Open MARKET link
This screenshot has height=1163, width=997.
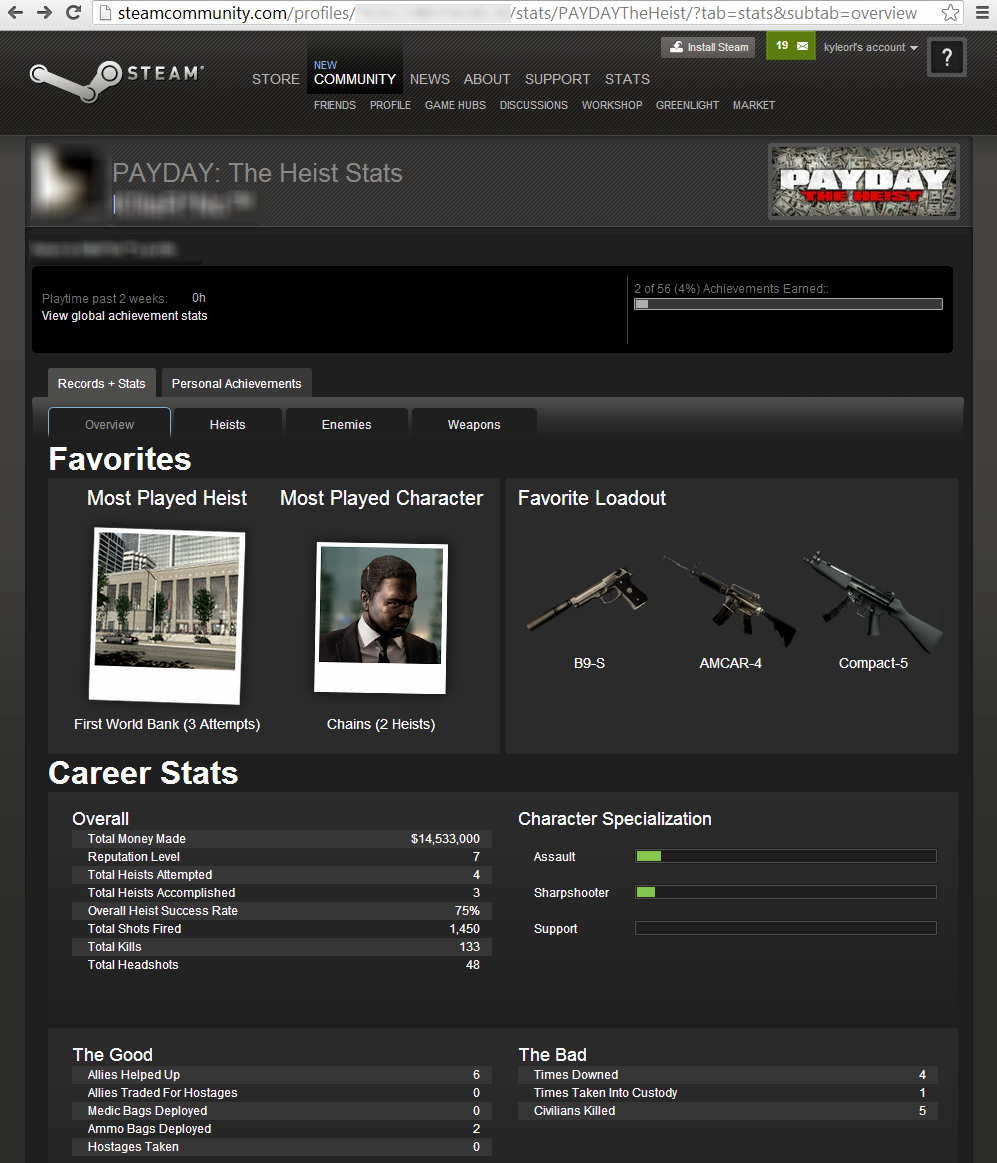[754, 105]
